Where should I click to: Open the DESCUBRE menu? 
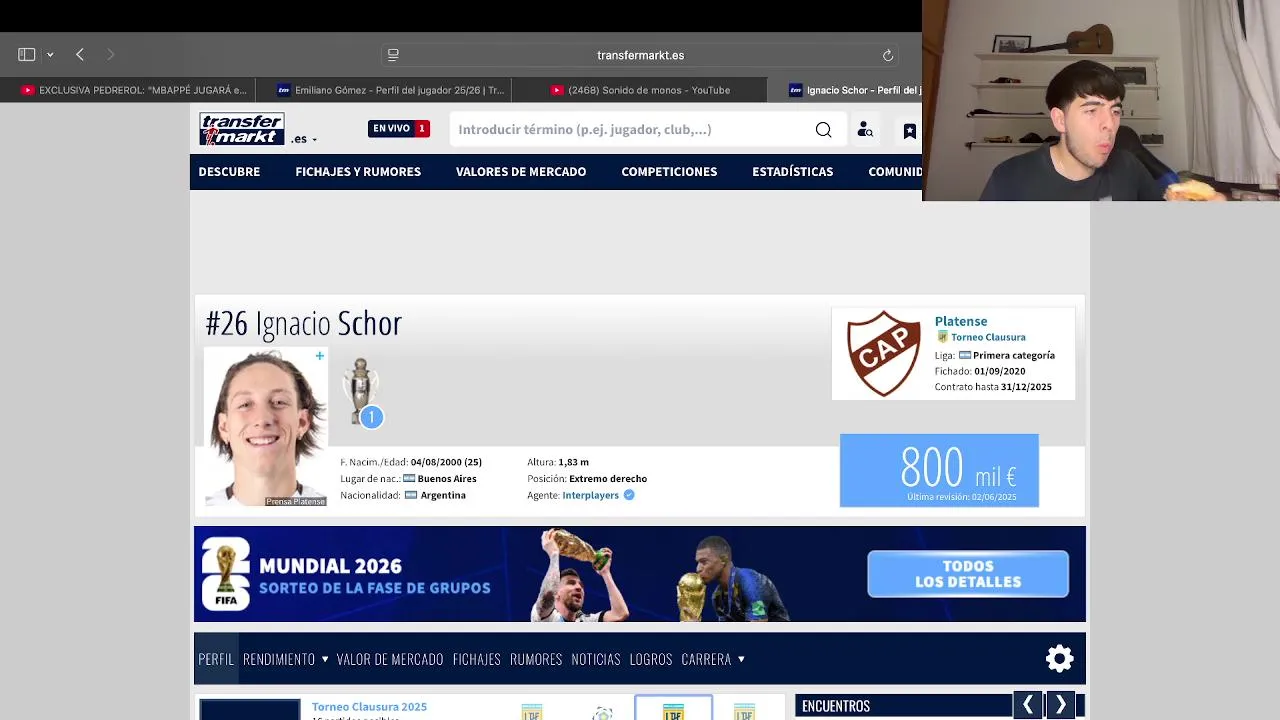coord(229,172)
